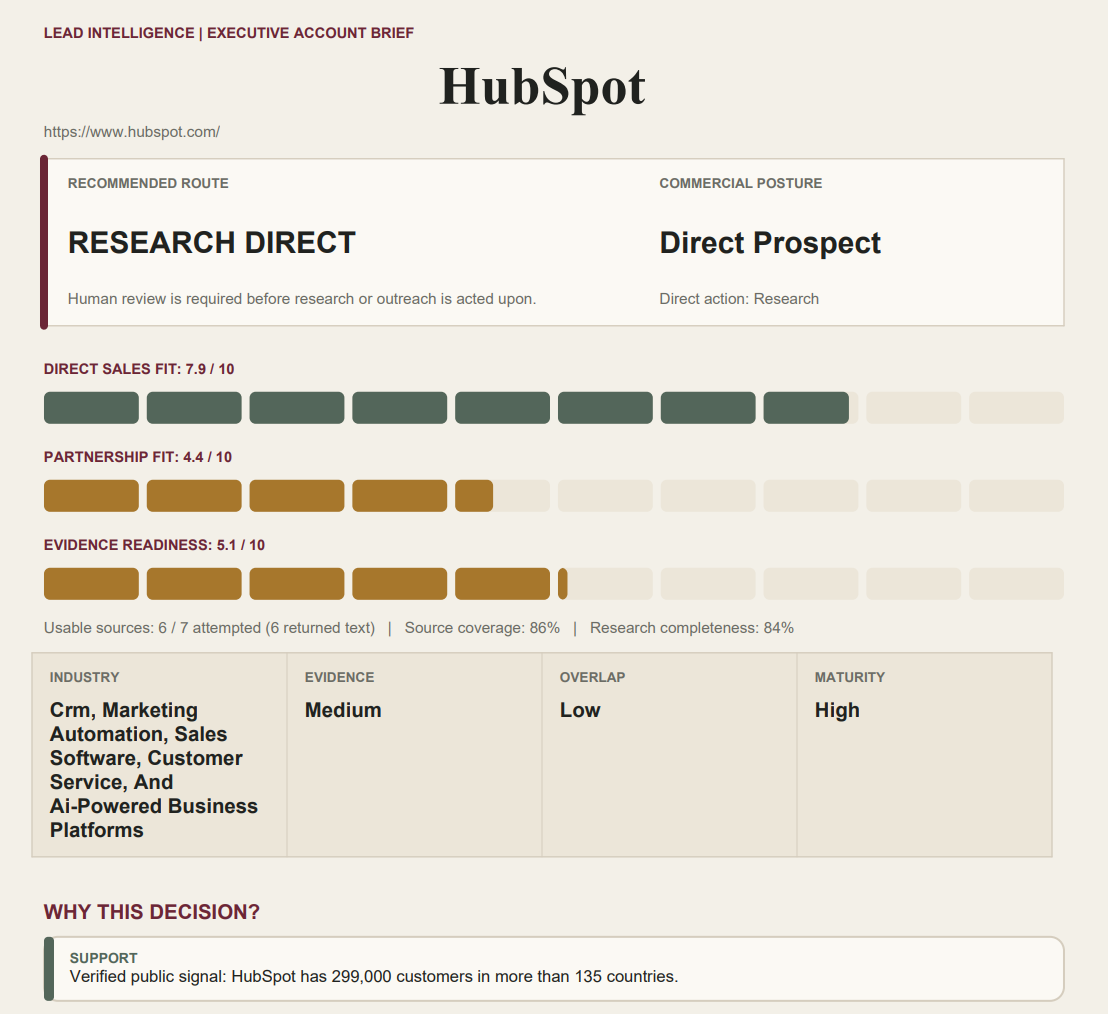Click 'Source coverage: 86%' text
Viewport: 1108px width, 1014px height.
coord(482,628)
